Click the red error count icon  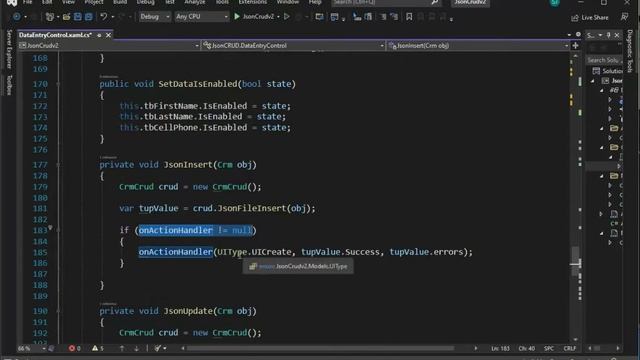(x=72, y=348)
